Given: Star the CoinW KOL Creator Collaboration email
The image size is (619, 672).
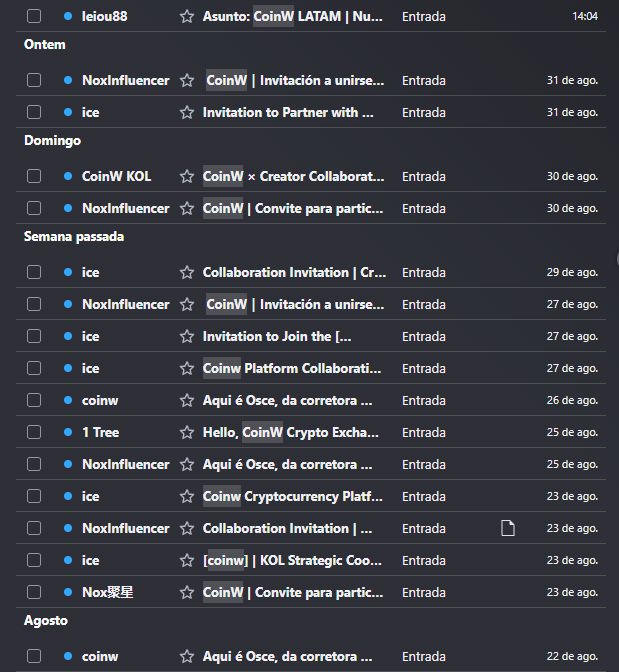Looking at the screenshot, I should (x=187, y=176).
